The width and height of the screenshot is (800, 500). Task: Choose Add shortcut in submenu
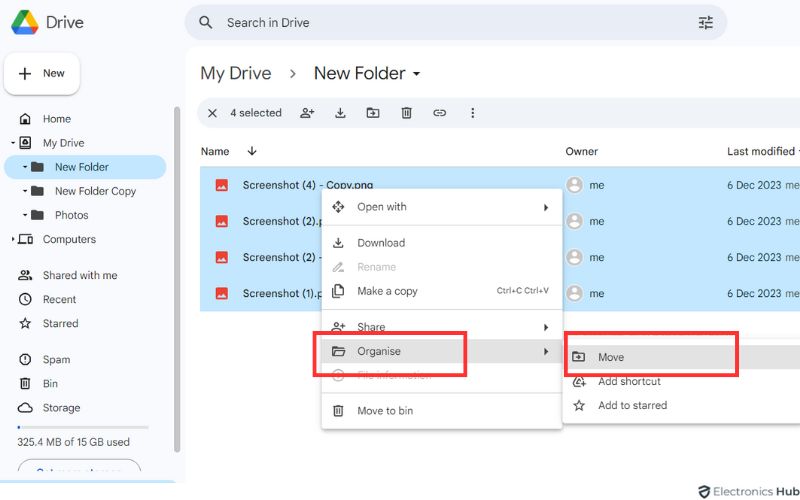click(682, 382)
